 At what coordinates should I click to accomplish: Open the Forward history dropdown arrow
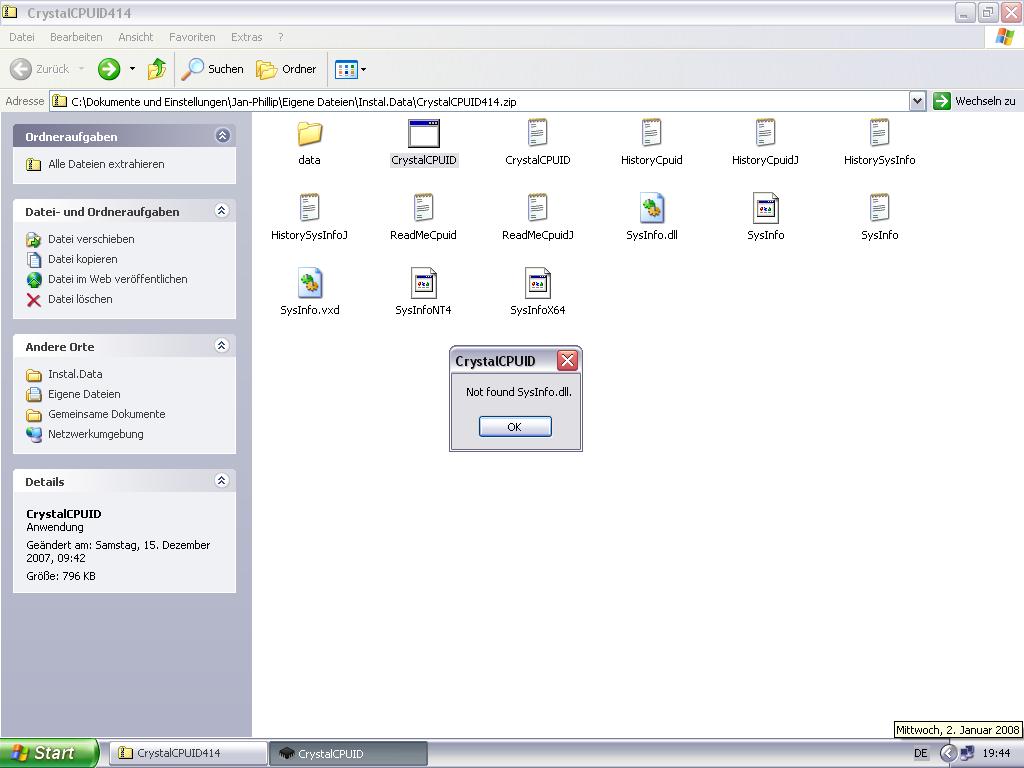133,69
